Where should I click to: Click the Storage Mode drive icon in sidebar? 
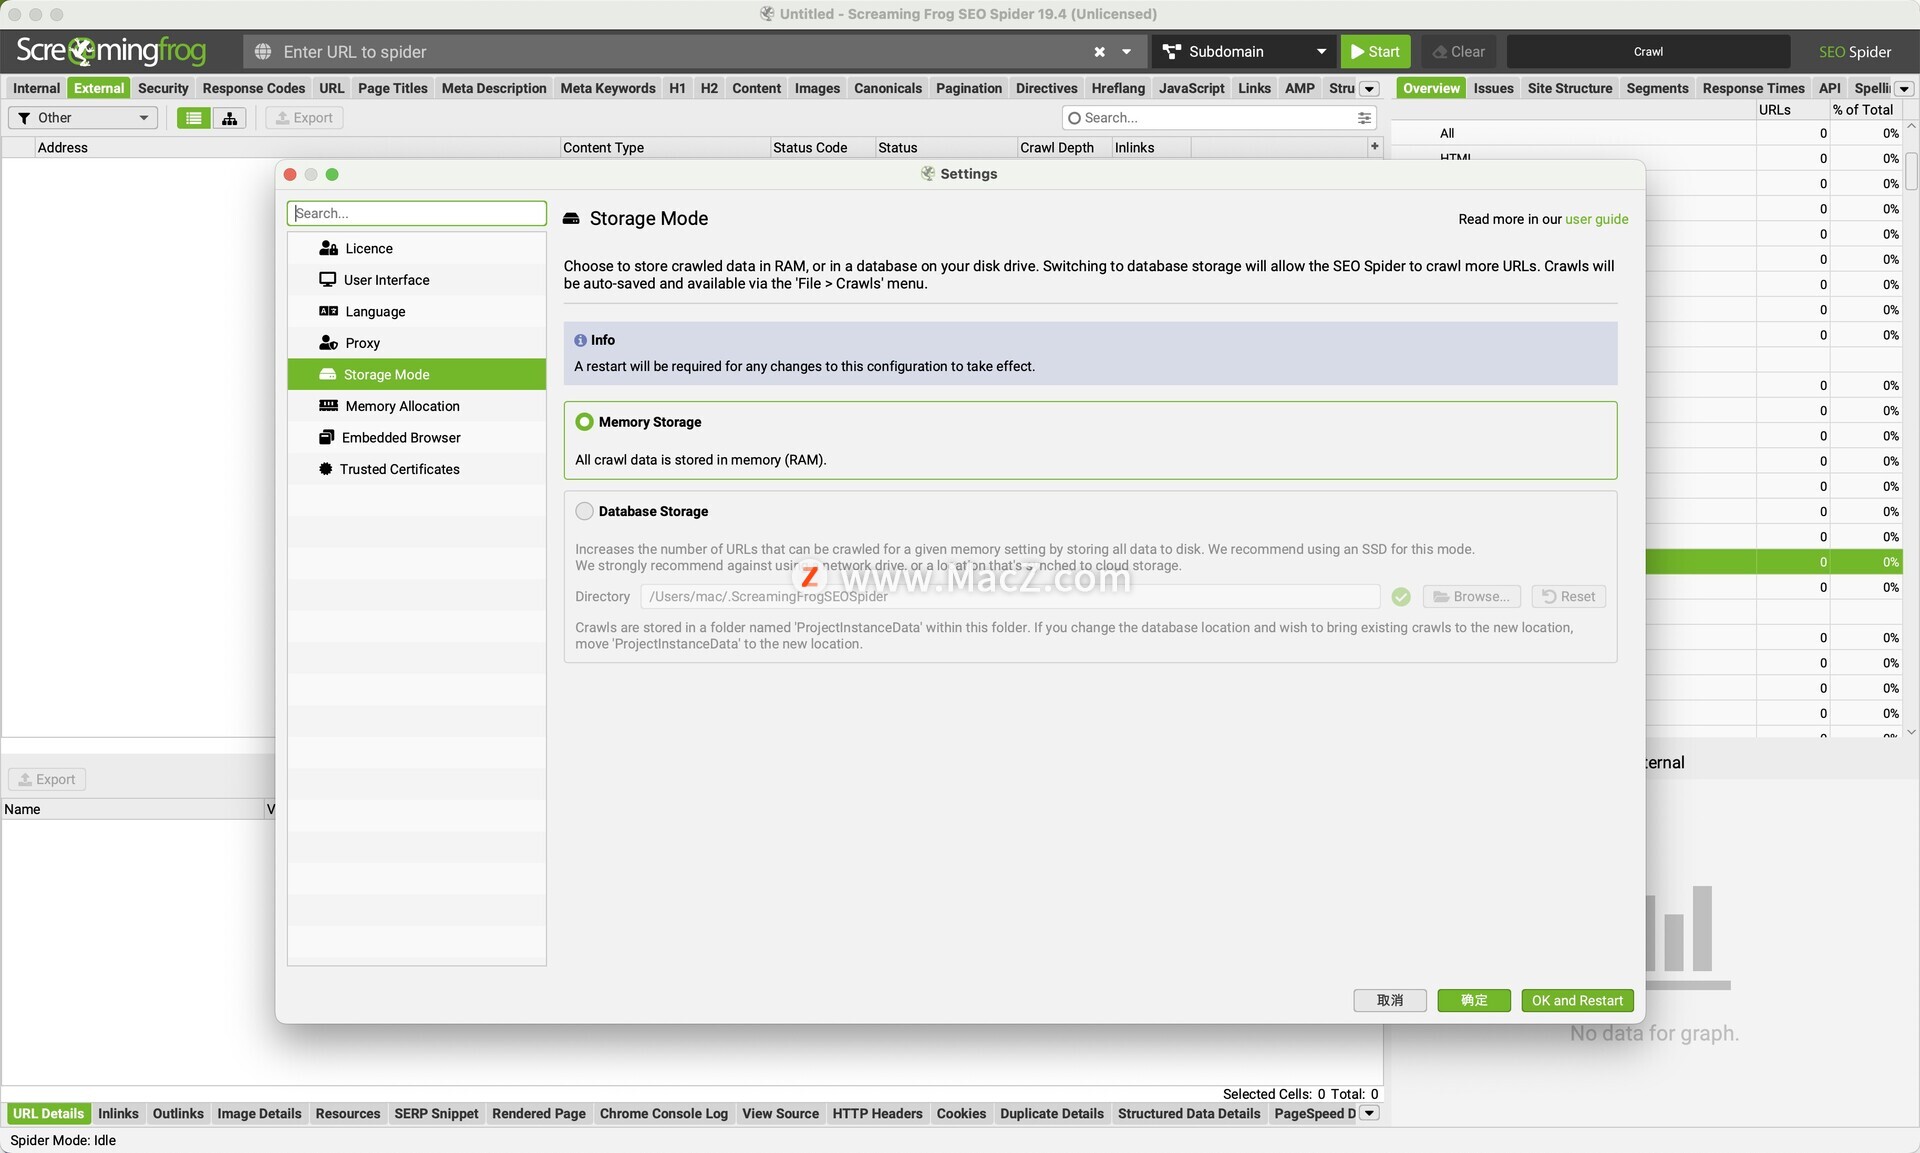tap(327, 374)
